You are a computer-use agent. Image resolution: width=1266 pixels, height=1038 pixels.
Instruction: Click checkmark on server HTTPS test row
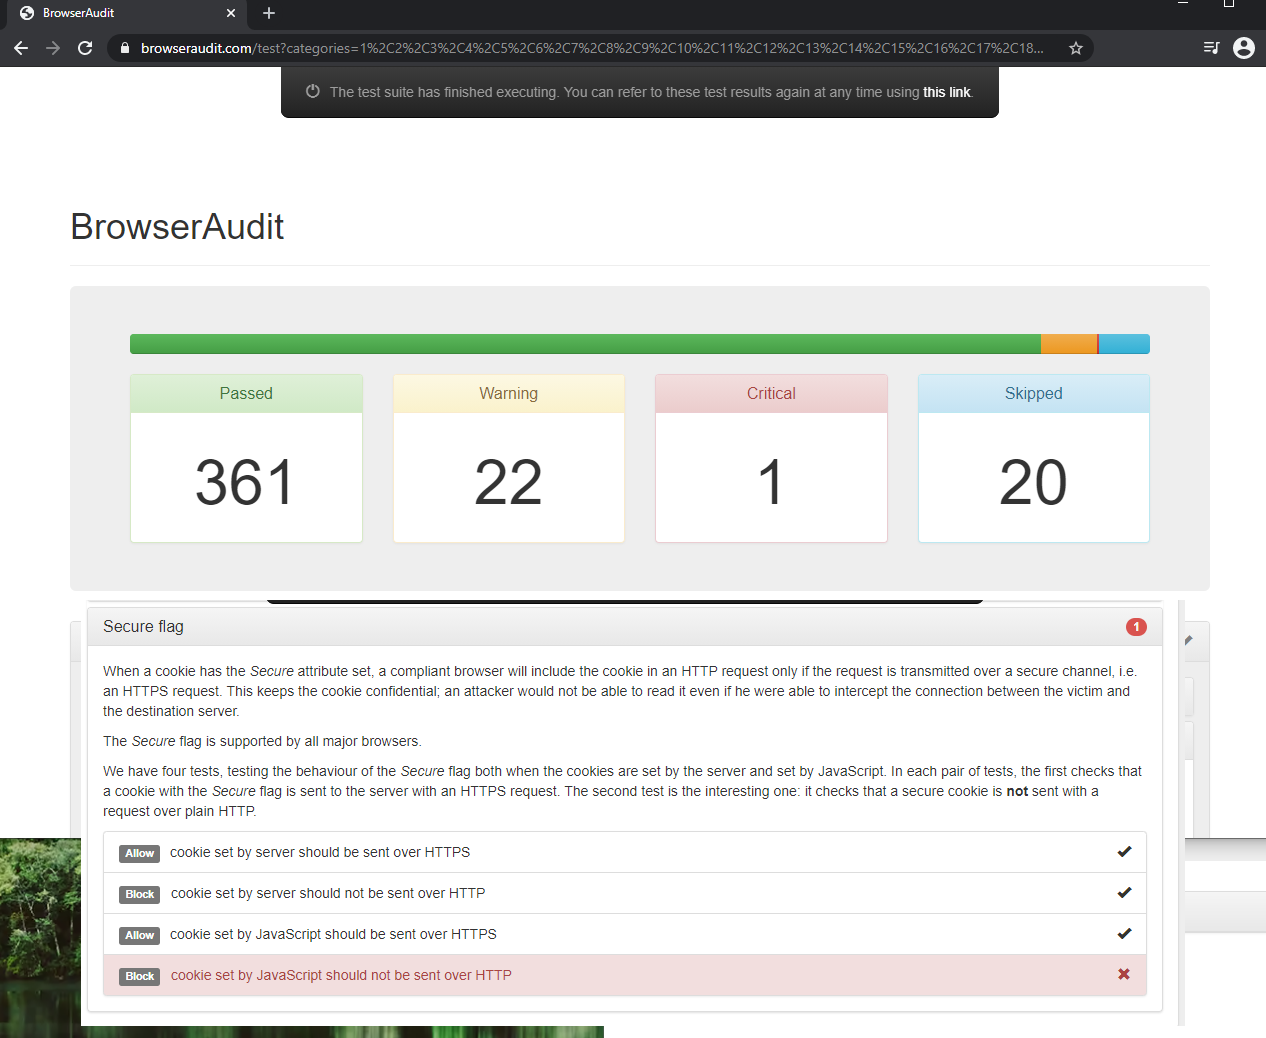point(1124,852)
